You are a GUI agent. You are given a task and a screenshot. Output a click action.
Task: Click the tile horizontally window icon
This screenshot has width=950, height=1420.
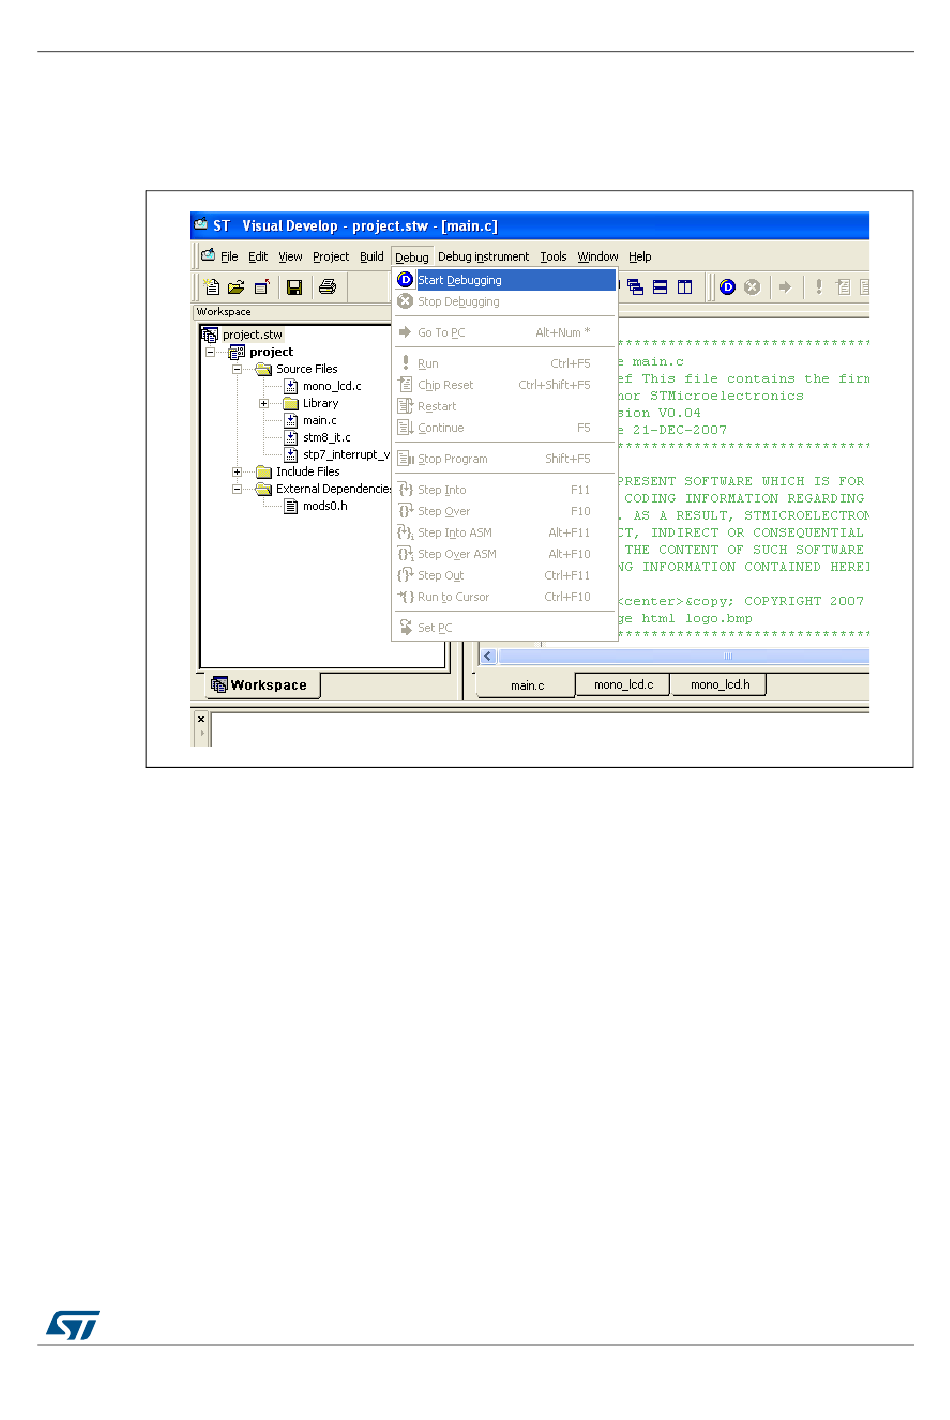(x=660, y=287)
